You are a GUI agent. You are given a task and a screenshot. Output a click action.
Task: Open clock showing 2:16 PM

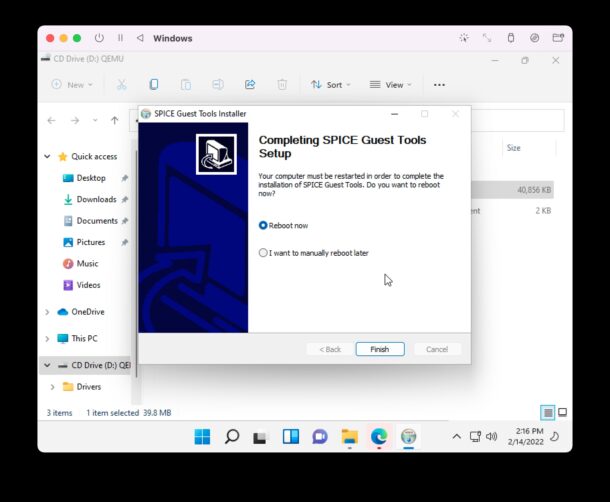click(526, 437)
